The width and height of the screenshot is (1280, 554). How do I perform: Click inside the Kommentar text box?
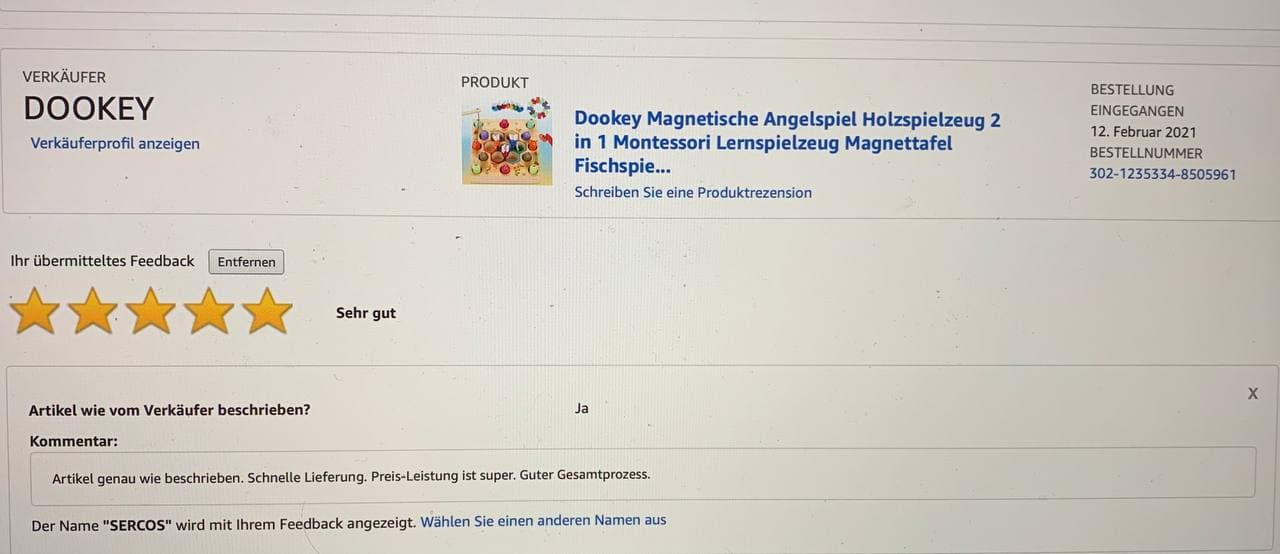[x=643, y=472]
